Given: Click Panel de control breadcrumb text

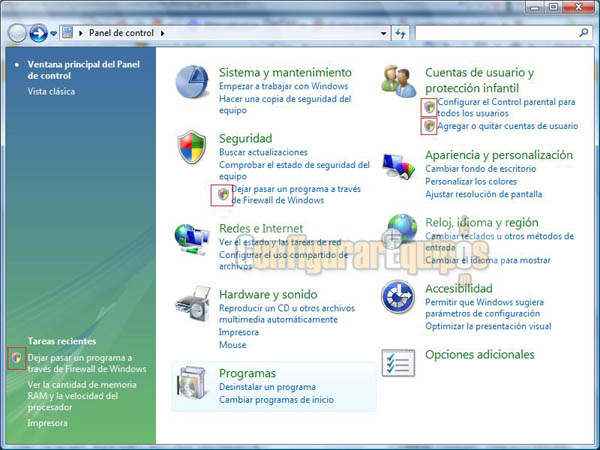Looking at the screenshot, I should click(121, 33).
